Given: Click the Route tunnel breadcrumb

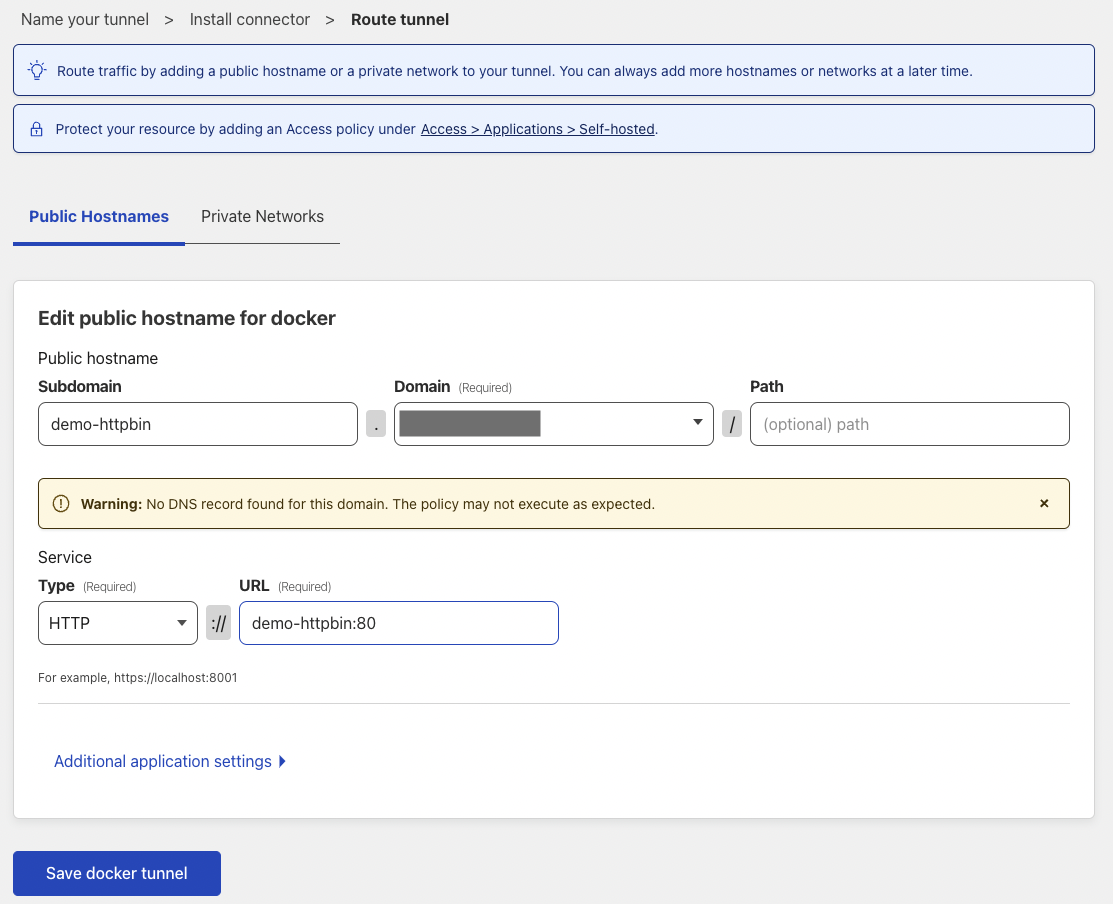Looking at the screenshot, I should [x=400, y=20].
